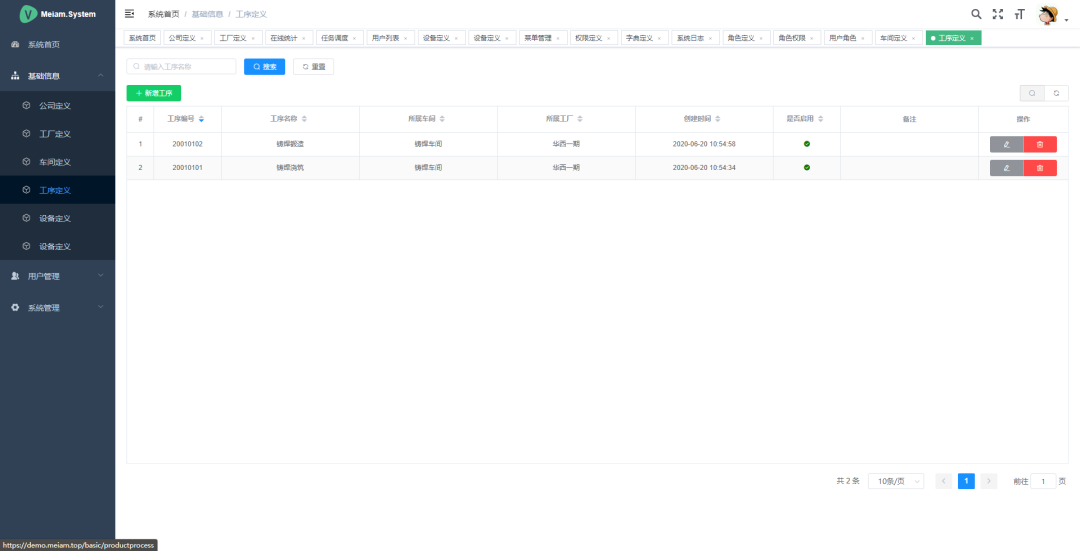1080x551 pixels.
Task: Open the user avatar menu
Action: [x=1051, y=15]
